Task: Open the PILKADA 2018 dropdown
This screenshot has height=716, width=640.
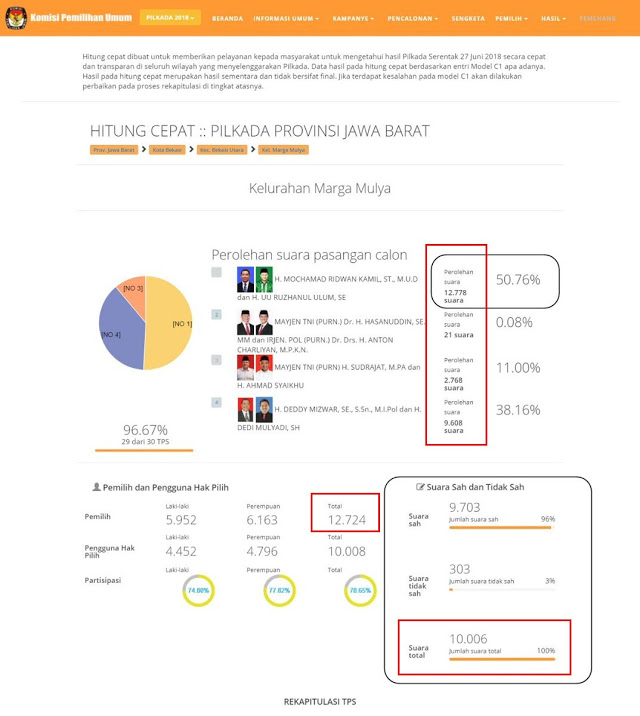Action: click(170, 17)
